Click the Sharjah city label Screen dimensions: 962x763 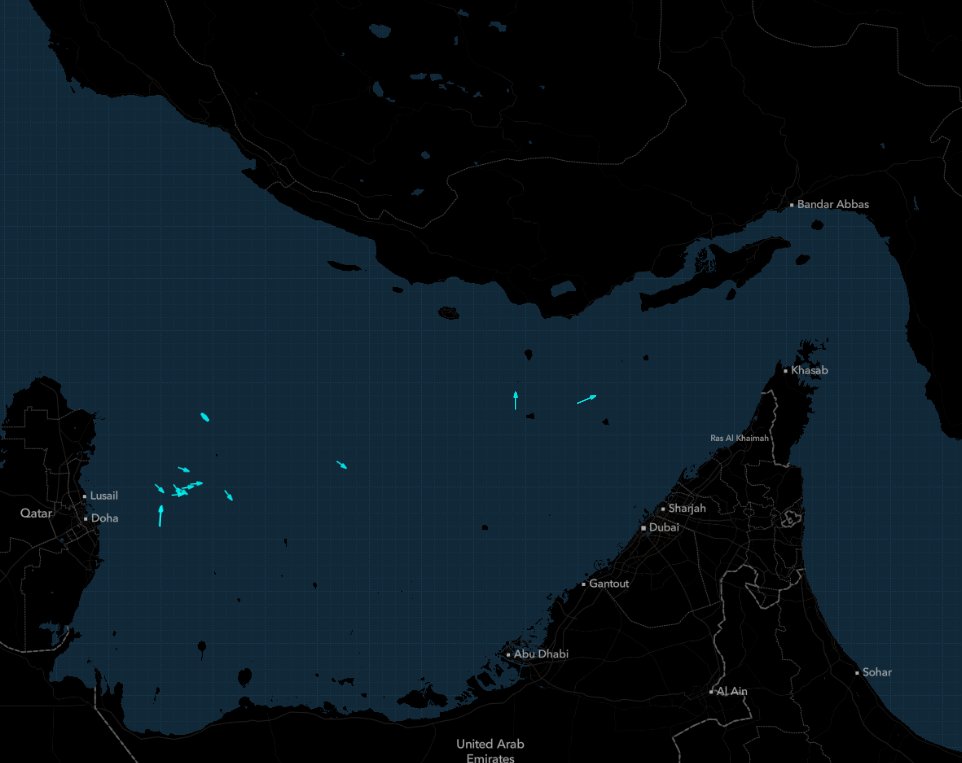coord(687,508)
